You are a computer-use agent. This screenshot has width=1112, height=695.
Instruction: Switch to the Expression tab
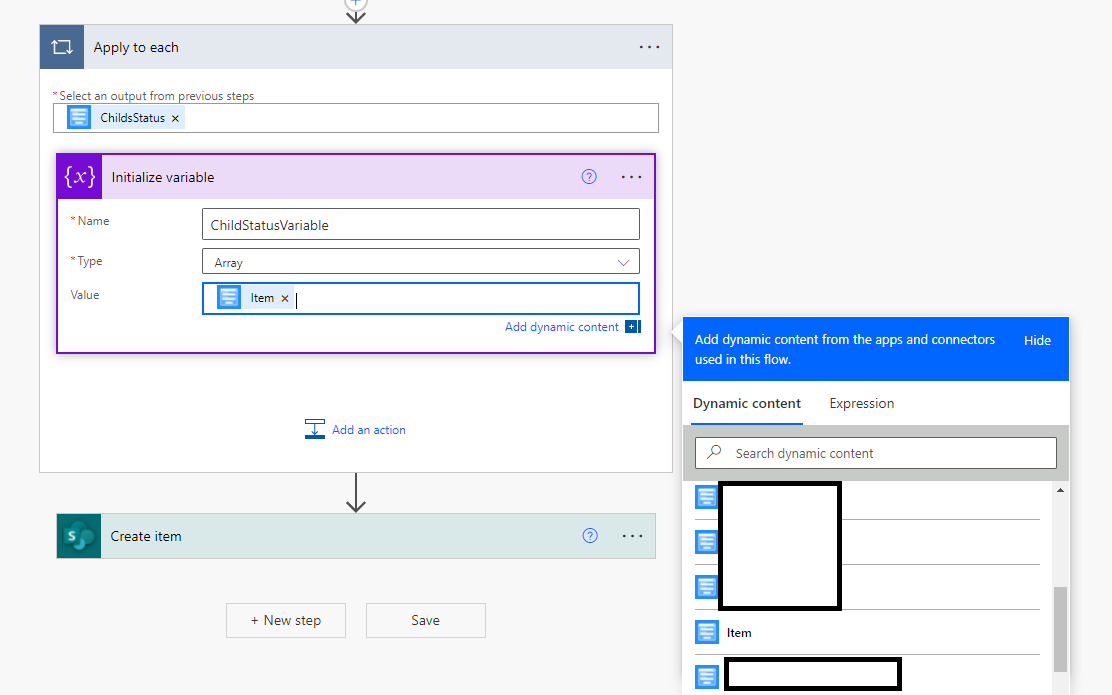tap(861, 404)
